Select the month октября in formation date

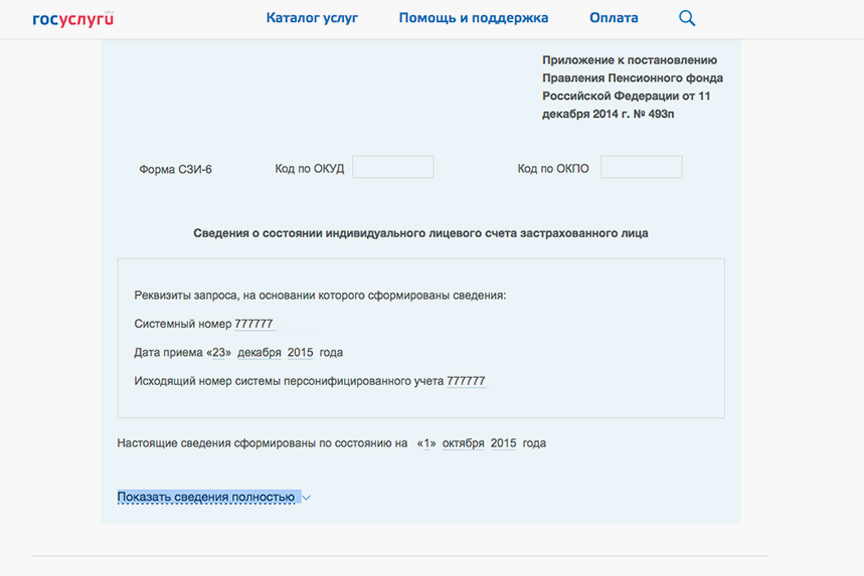click(x=463, y=443)
